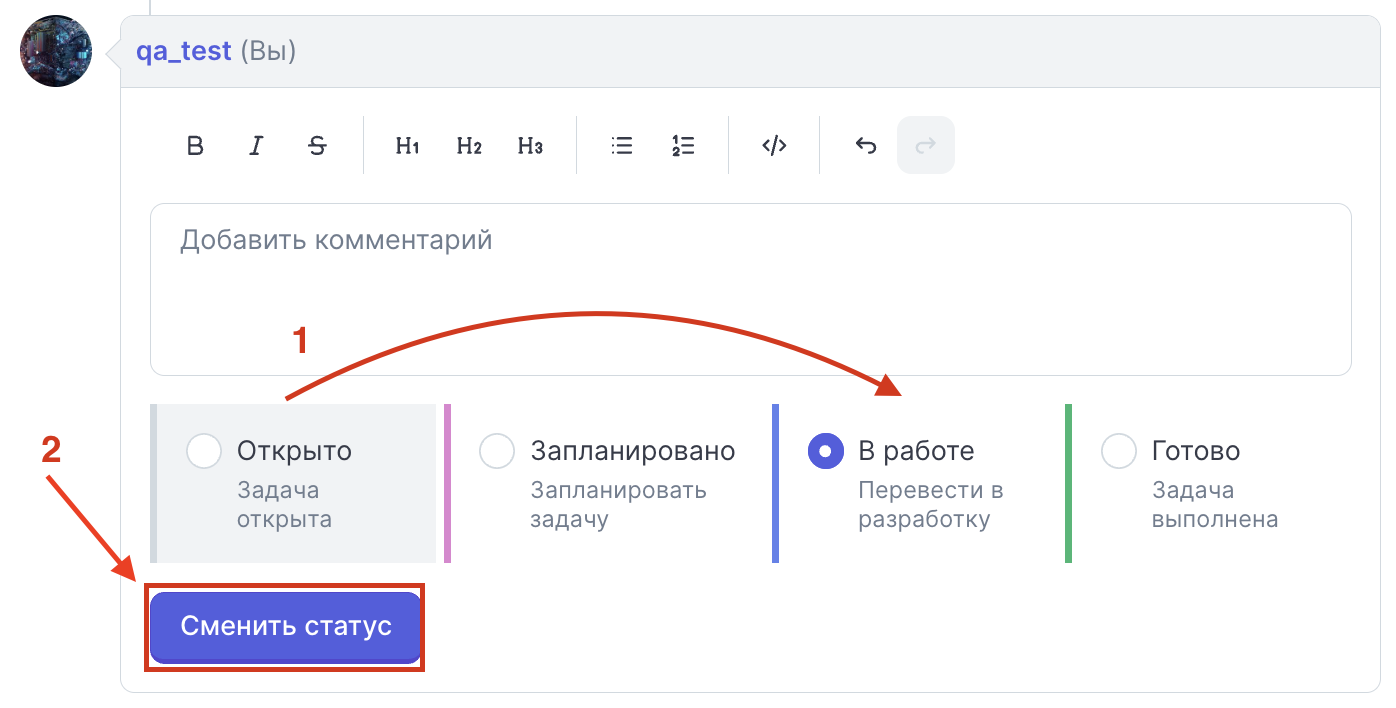Click the Задача выполнена description text
Screen dimensions: 1396x708
click(x=1215, y=505)
